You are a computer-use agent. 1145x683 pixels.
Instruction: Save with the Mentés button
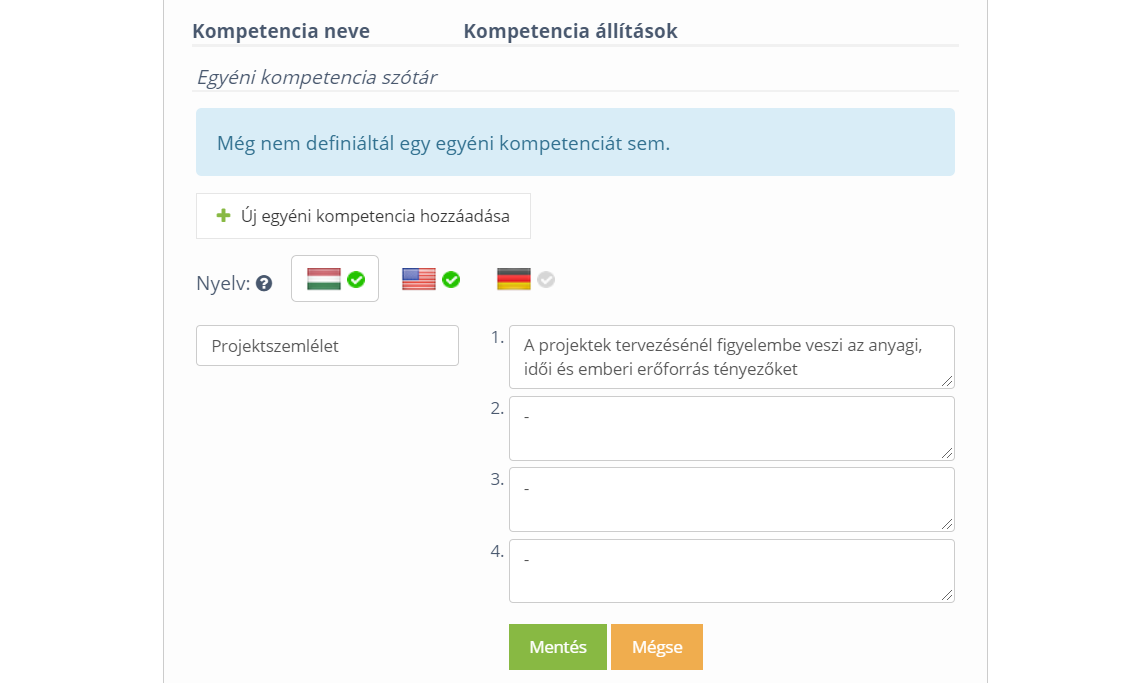(558, 647)
